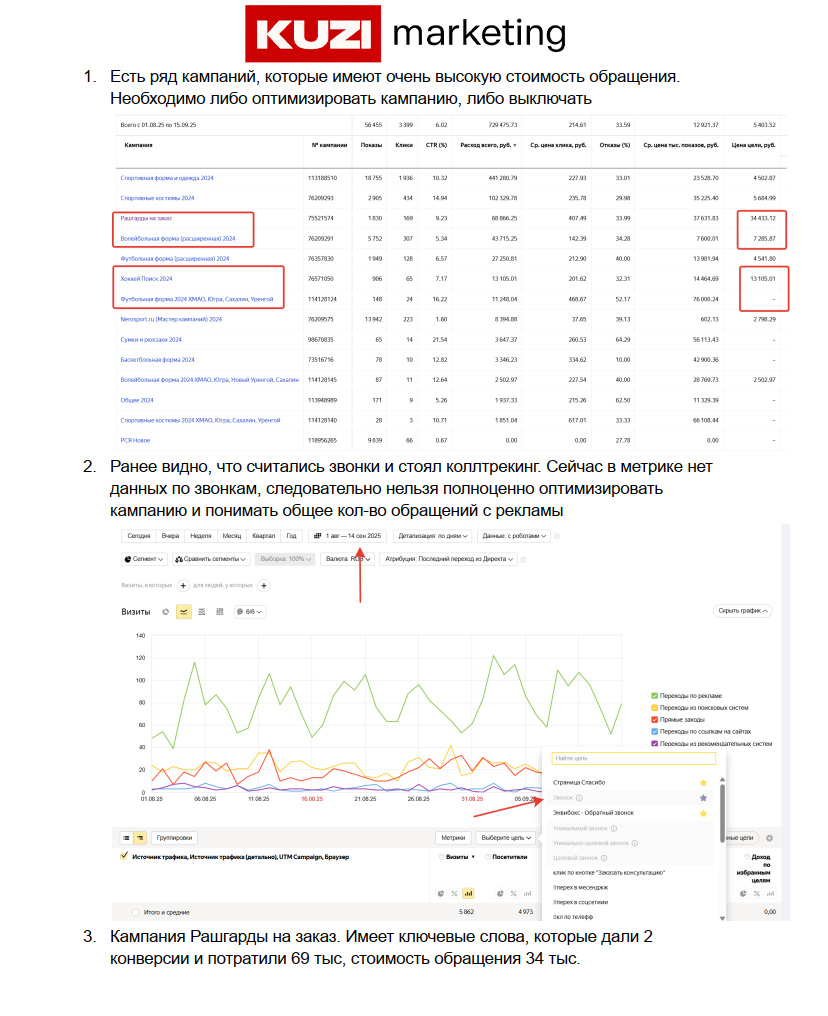Uncheck 'Переходы из поисковых систем' legend checkbox
Viewport: 828px width, 1016px height.
[654, 708]
